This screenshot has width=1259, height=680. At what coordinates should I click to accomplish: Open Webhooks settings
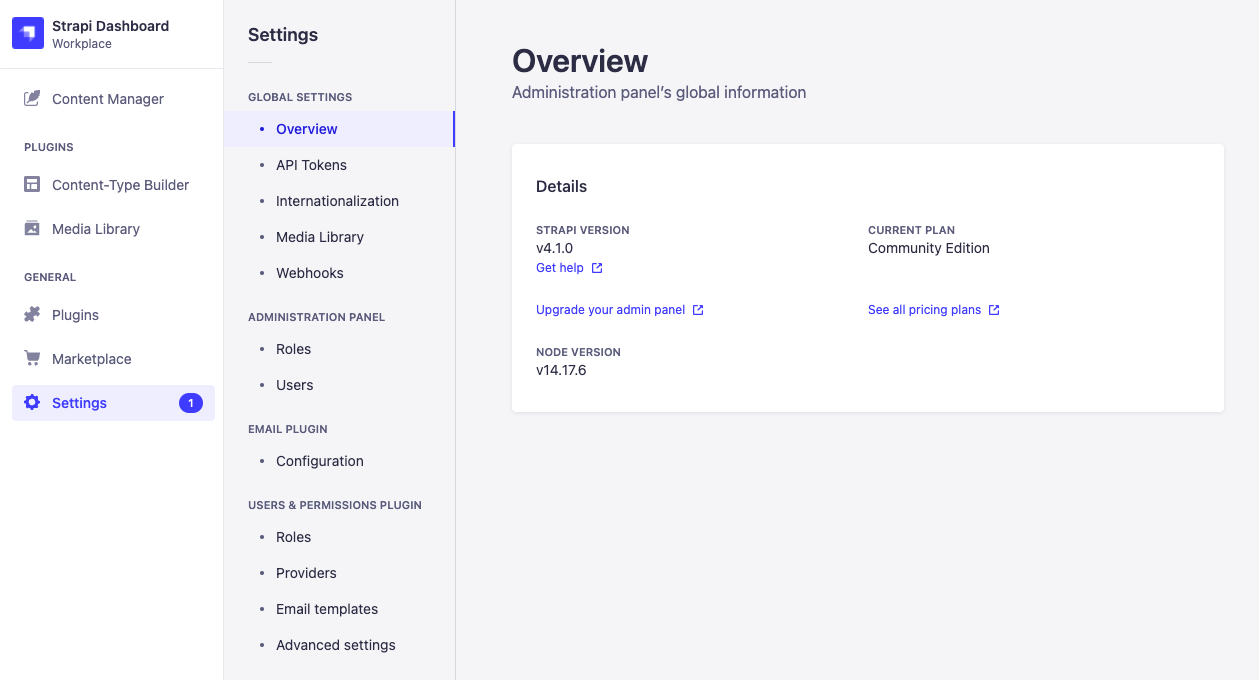339,273
